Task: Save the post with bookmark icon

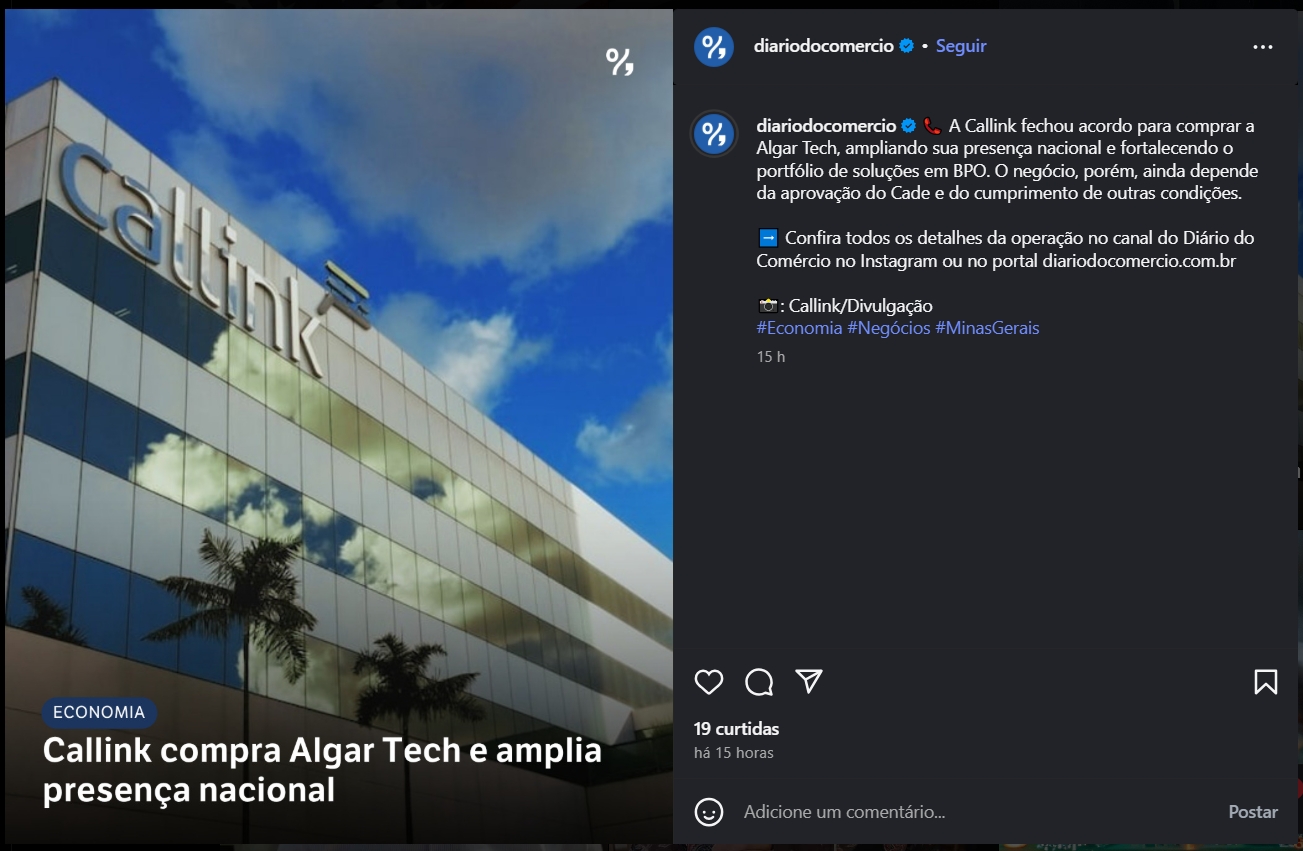Action: point(1265,682)
